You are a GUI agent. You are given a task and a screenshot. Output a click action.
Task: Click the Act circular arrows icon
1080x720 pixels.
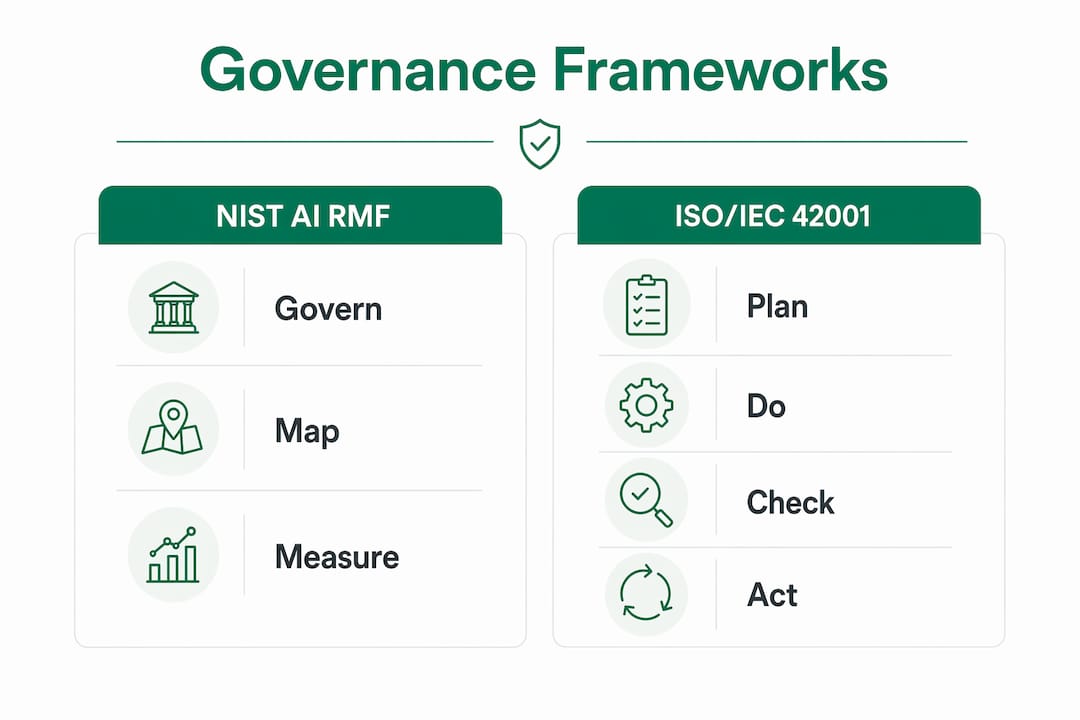(645, 593)
